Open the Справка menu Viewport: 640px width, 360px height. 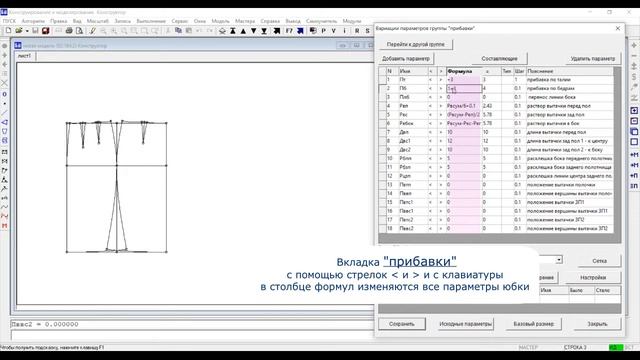tap(270, 21)
